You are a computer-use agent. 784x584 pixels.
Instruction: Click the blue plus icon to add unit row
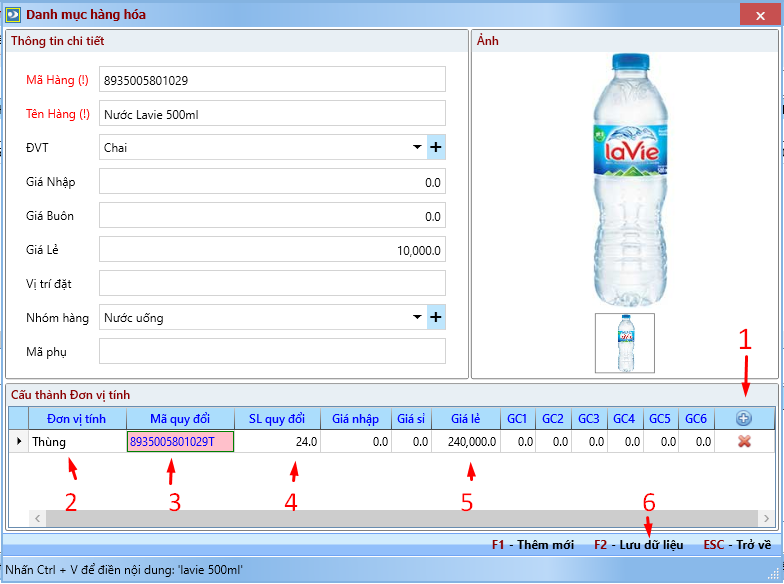(744, 418)
